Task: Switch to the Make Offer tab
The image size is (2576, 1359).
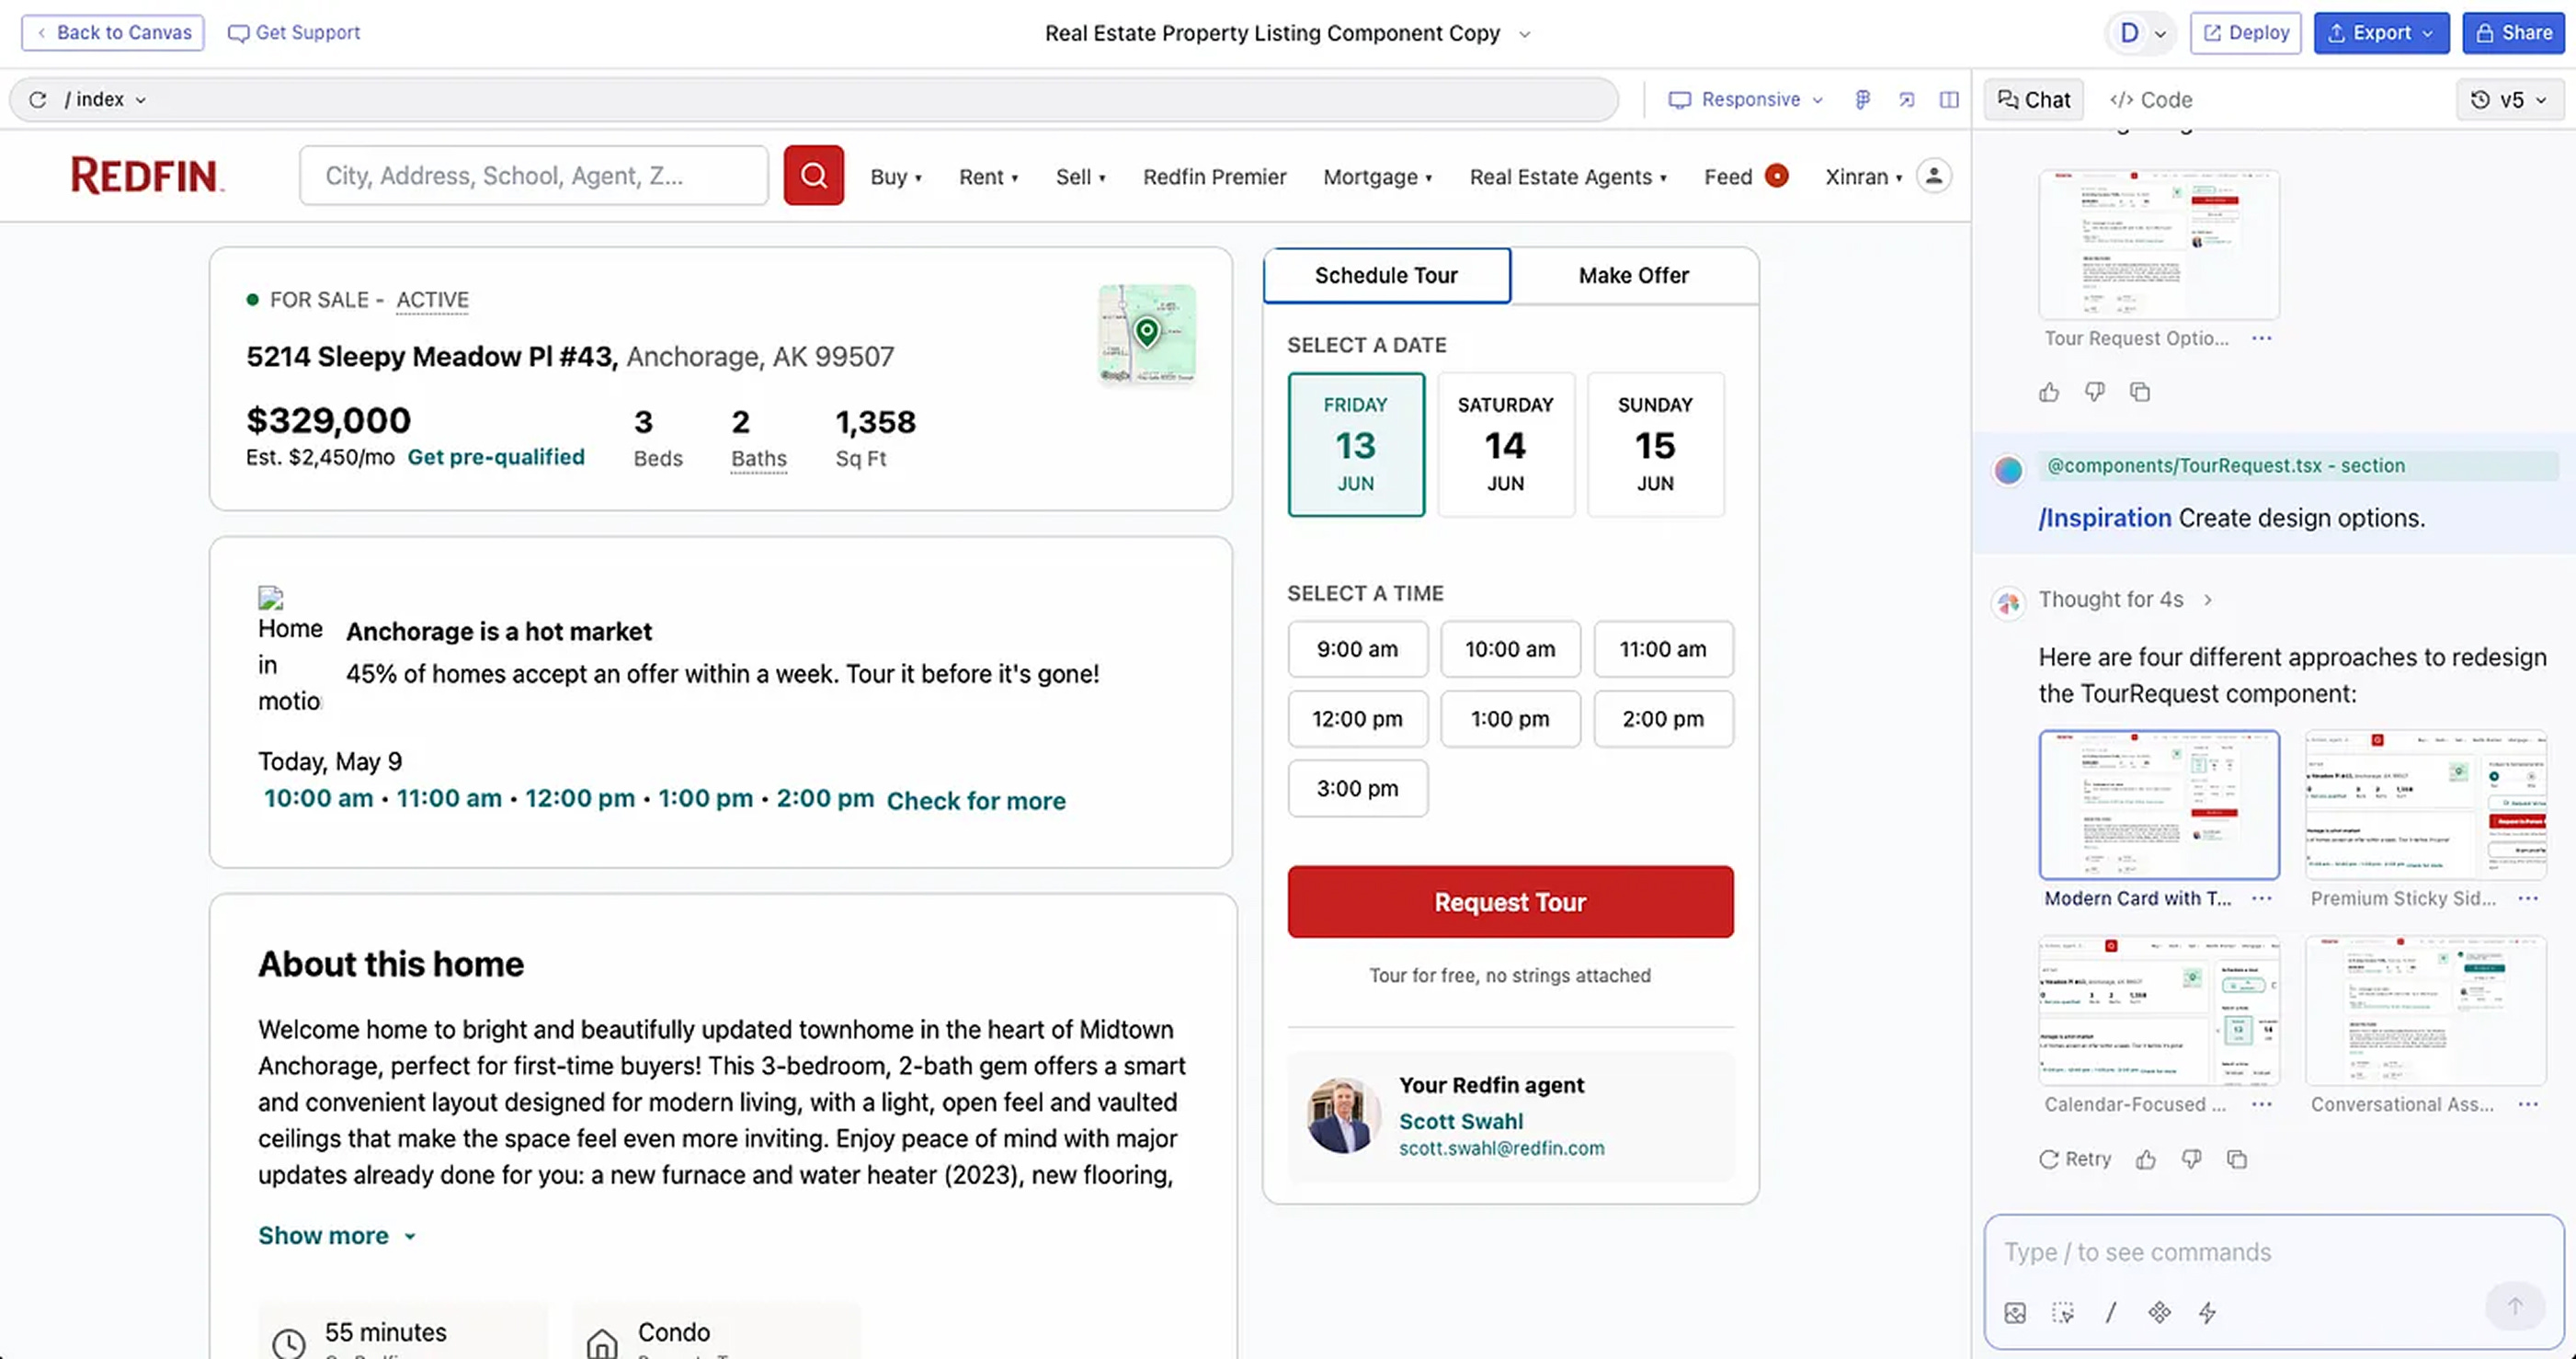Action: [1633, 275]
